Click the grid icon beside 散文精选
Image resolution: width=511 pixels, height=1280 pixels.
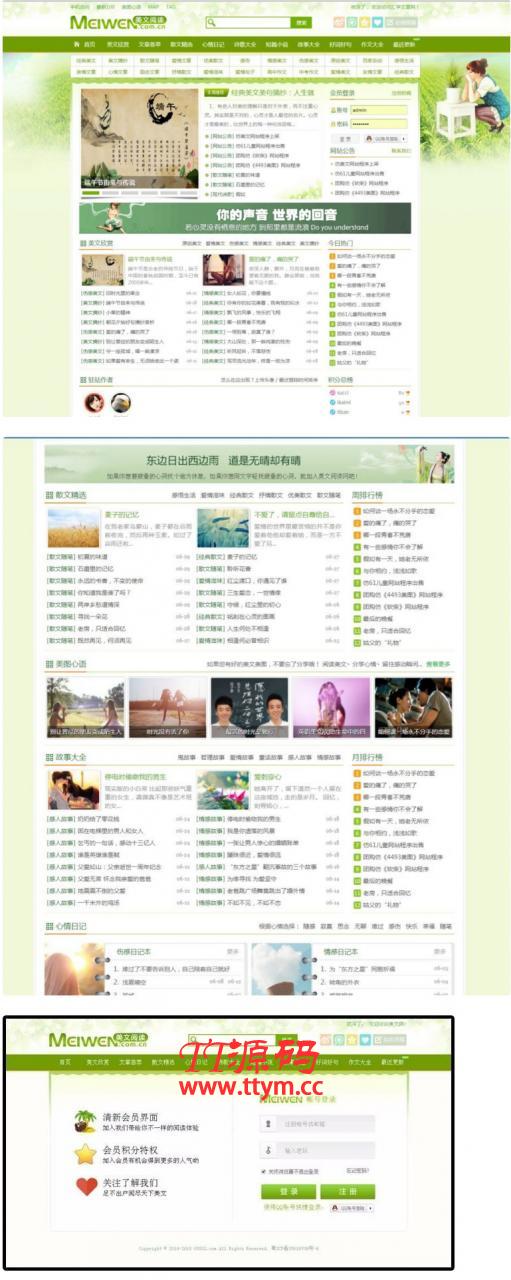[49, 495]
